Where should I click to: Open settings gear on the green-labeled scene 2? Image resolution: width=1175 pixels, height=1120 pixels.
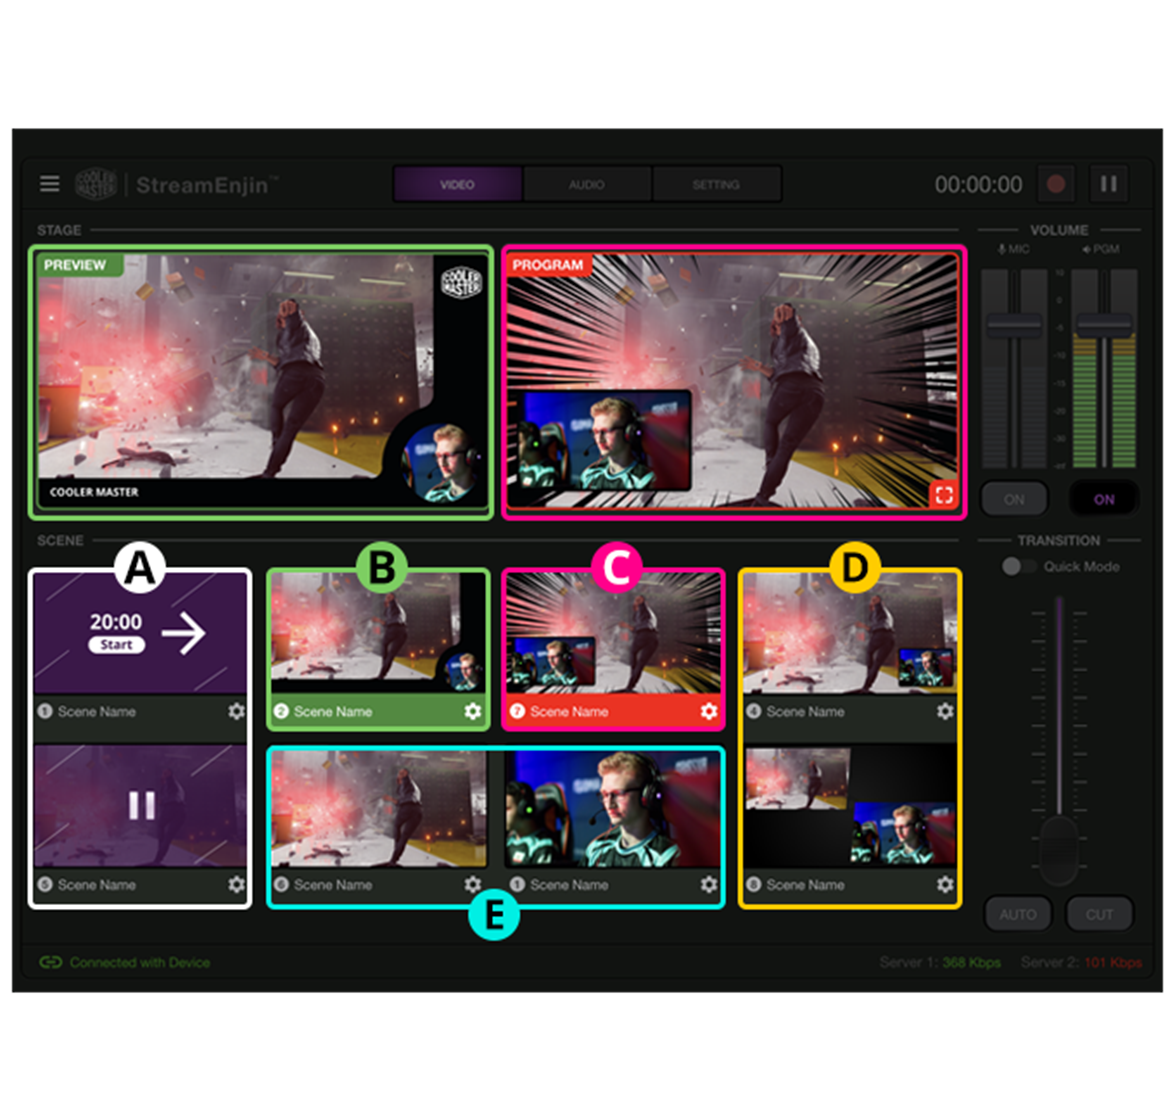tap(472, 711)
